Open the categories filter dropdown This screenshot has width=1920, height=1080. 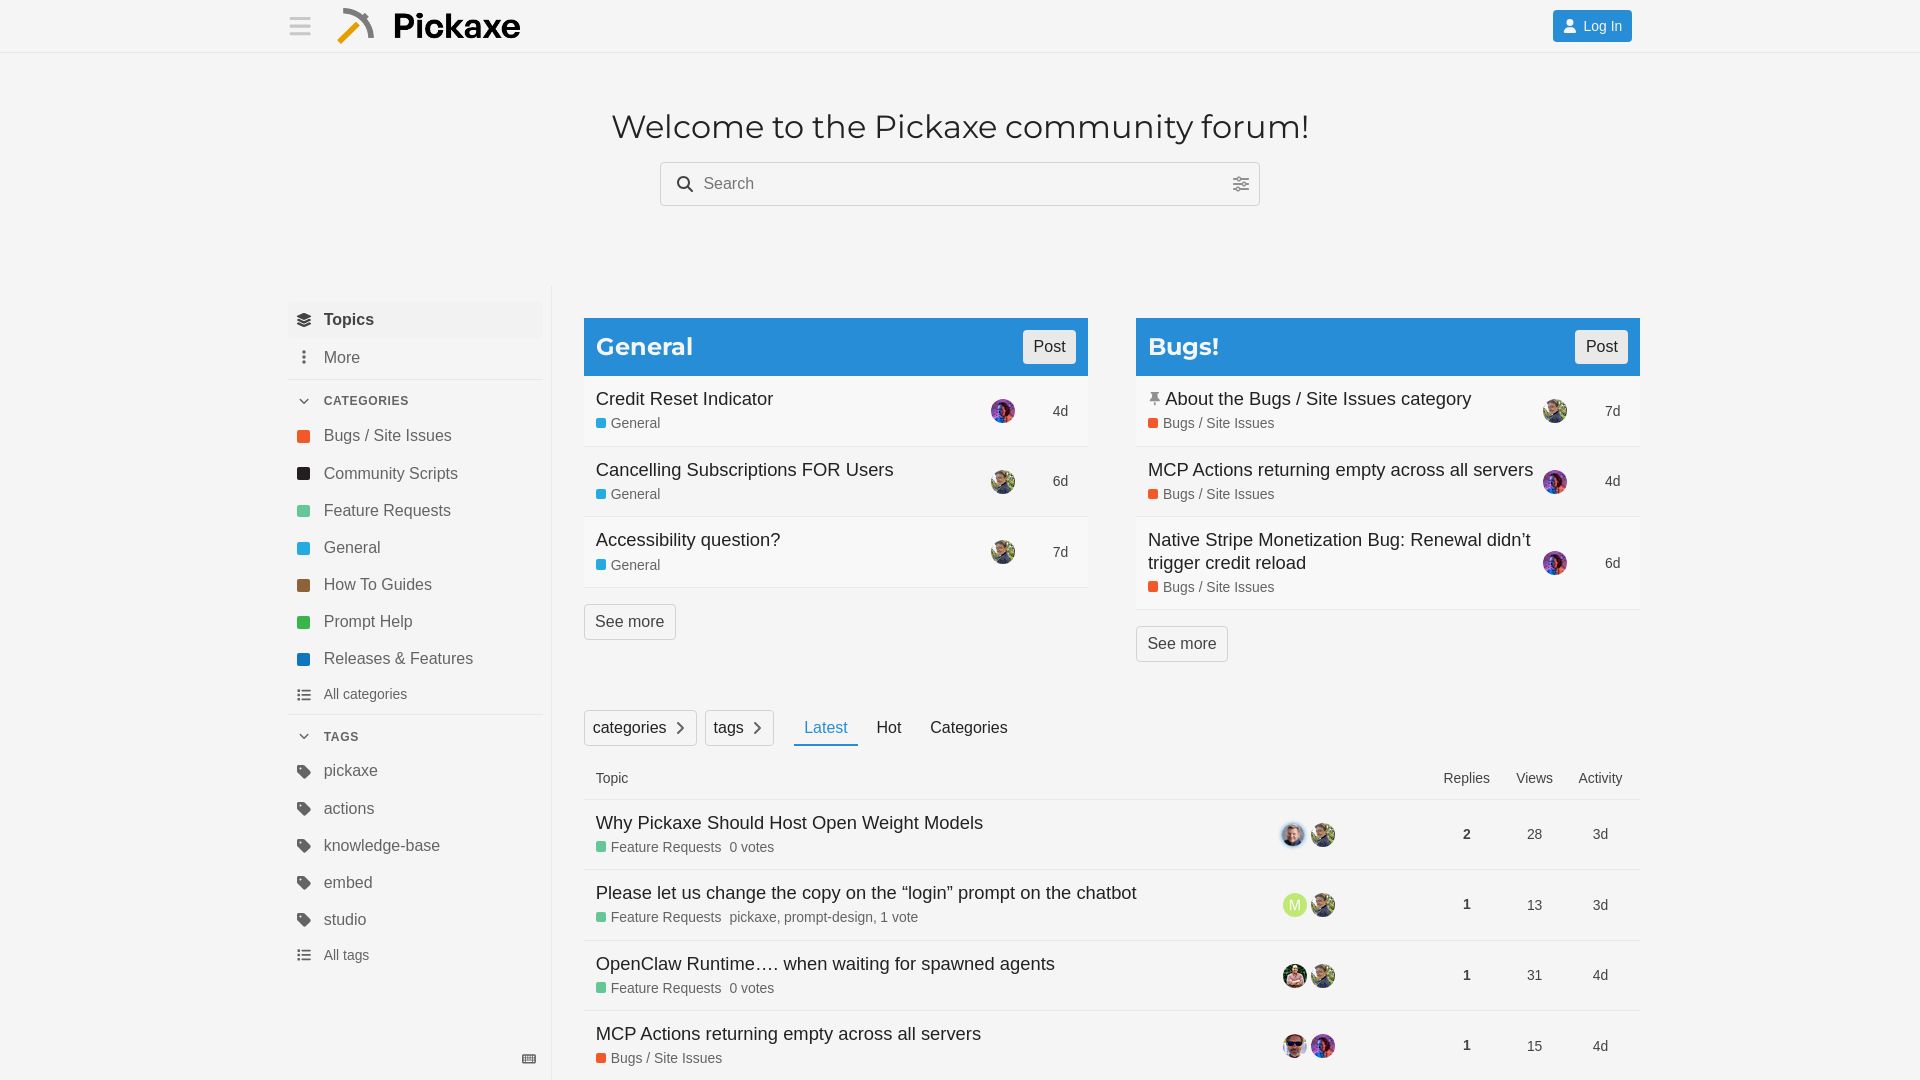tap(640, 728)
